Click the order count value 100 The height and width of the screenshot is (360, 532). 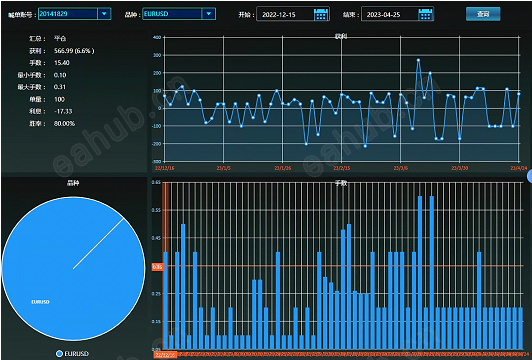click(x=59, y=99)
